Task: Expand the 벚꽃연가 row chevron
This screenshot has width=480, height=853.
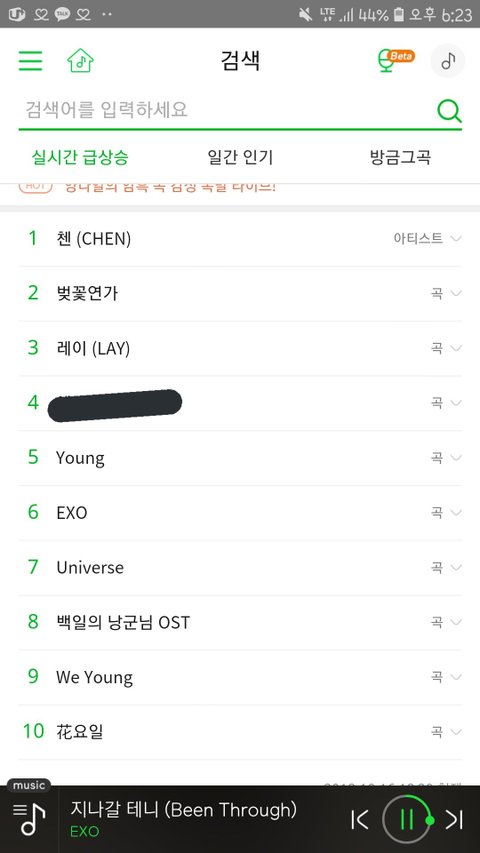Action: point(457,293)
